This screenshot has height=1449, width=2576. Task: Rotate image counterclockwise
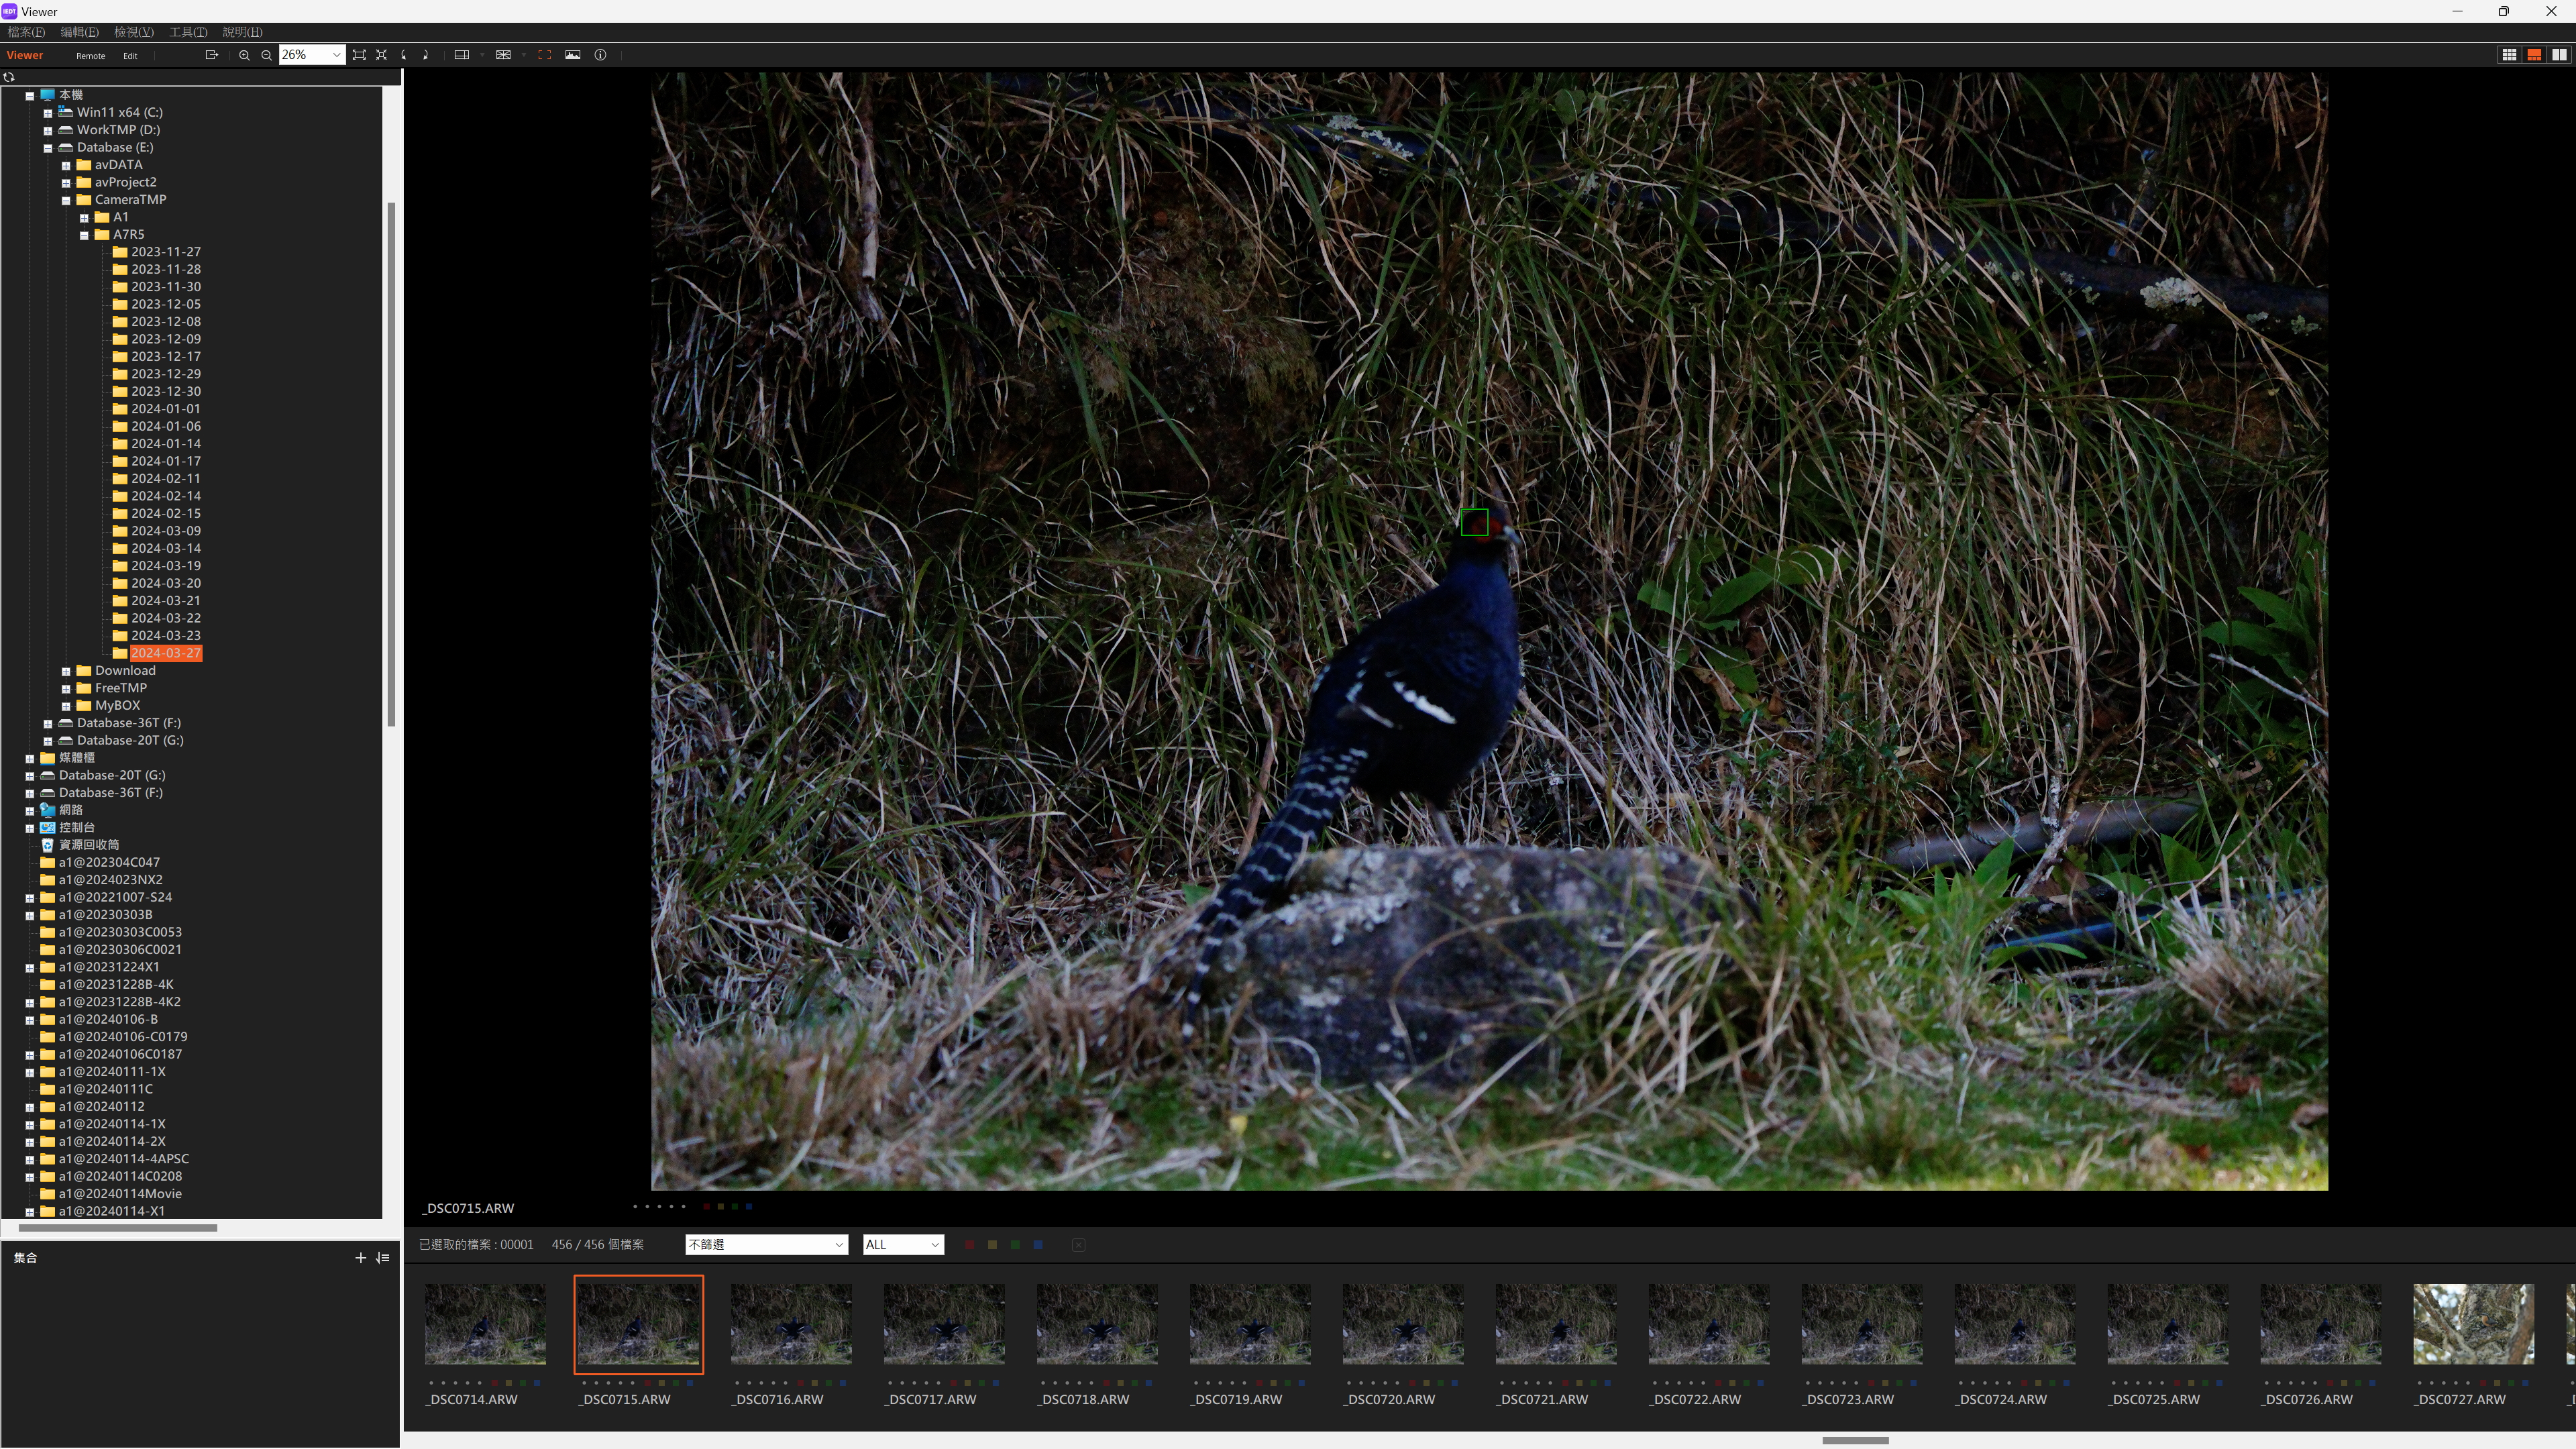point(404,55)
